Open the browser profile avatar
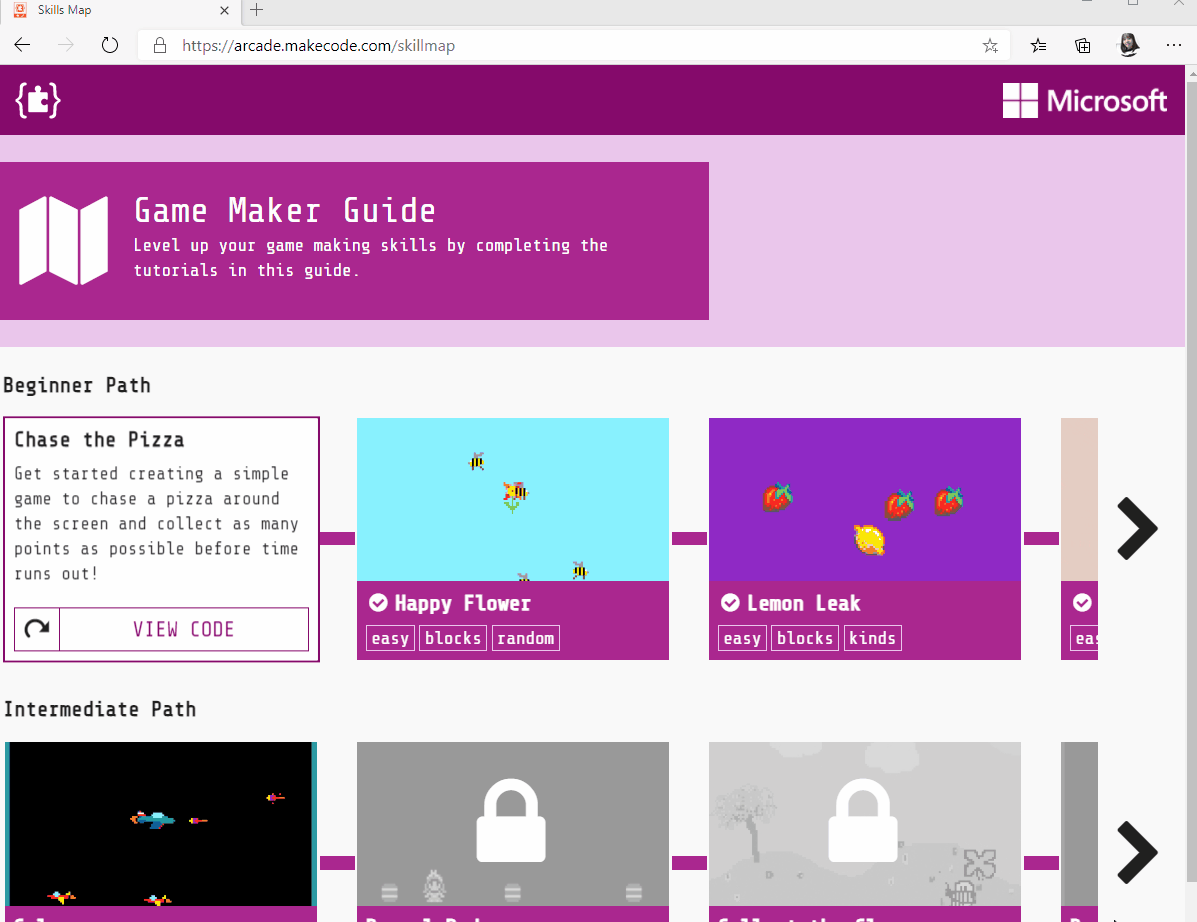The width and height of the screenshot is (1197, 922). tap(1128, 45)
